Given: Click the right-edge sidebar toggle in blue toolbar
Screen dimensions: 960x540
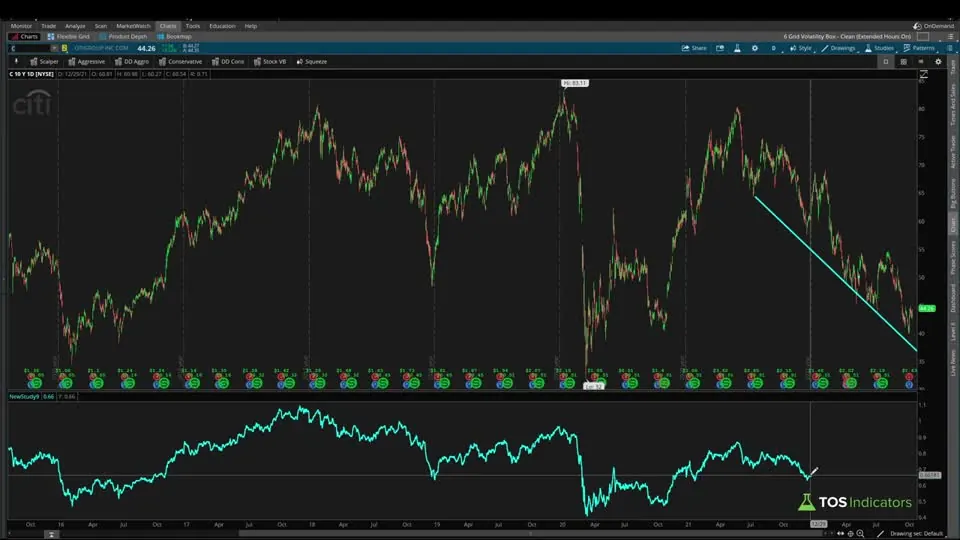Looking at the screenshot, I should (x=950, y=48).
